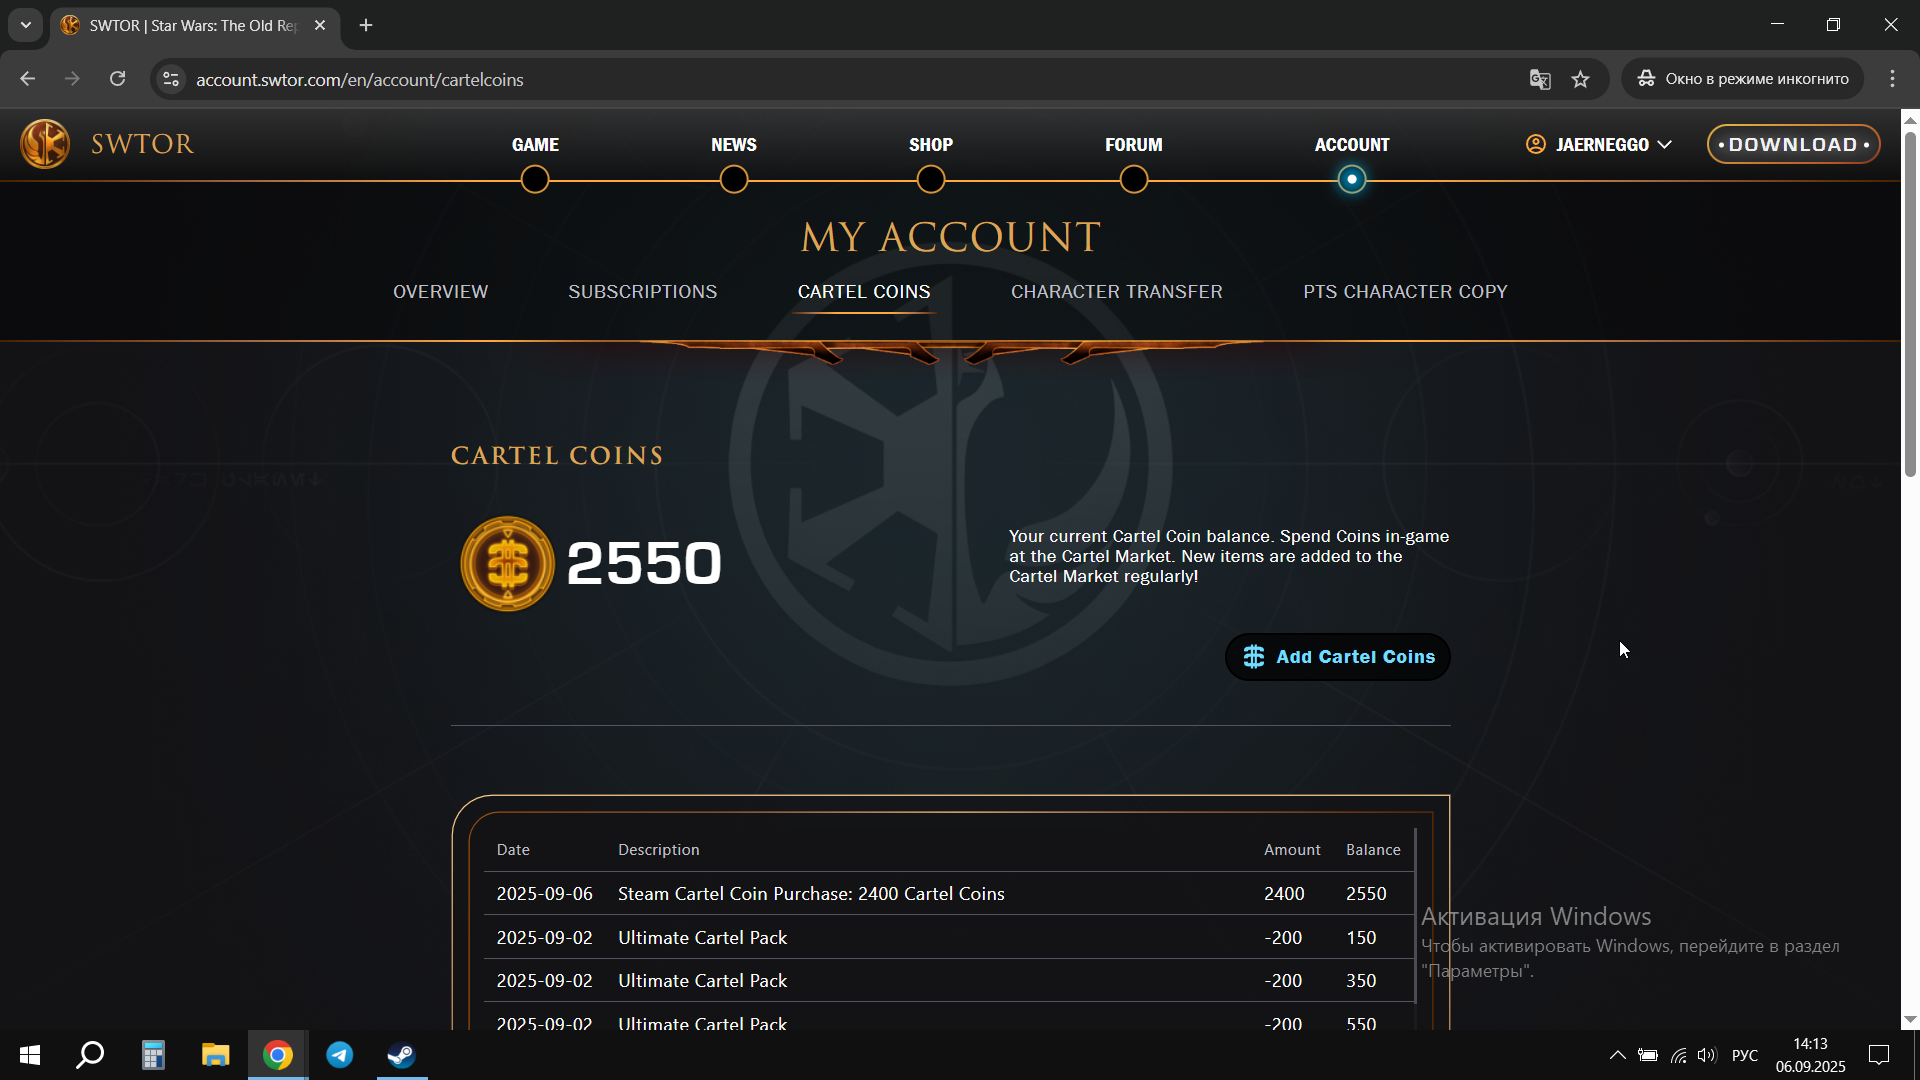Click the page vertical scrollbar thumb

1910,303
